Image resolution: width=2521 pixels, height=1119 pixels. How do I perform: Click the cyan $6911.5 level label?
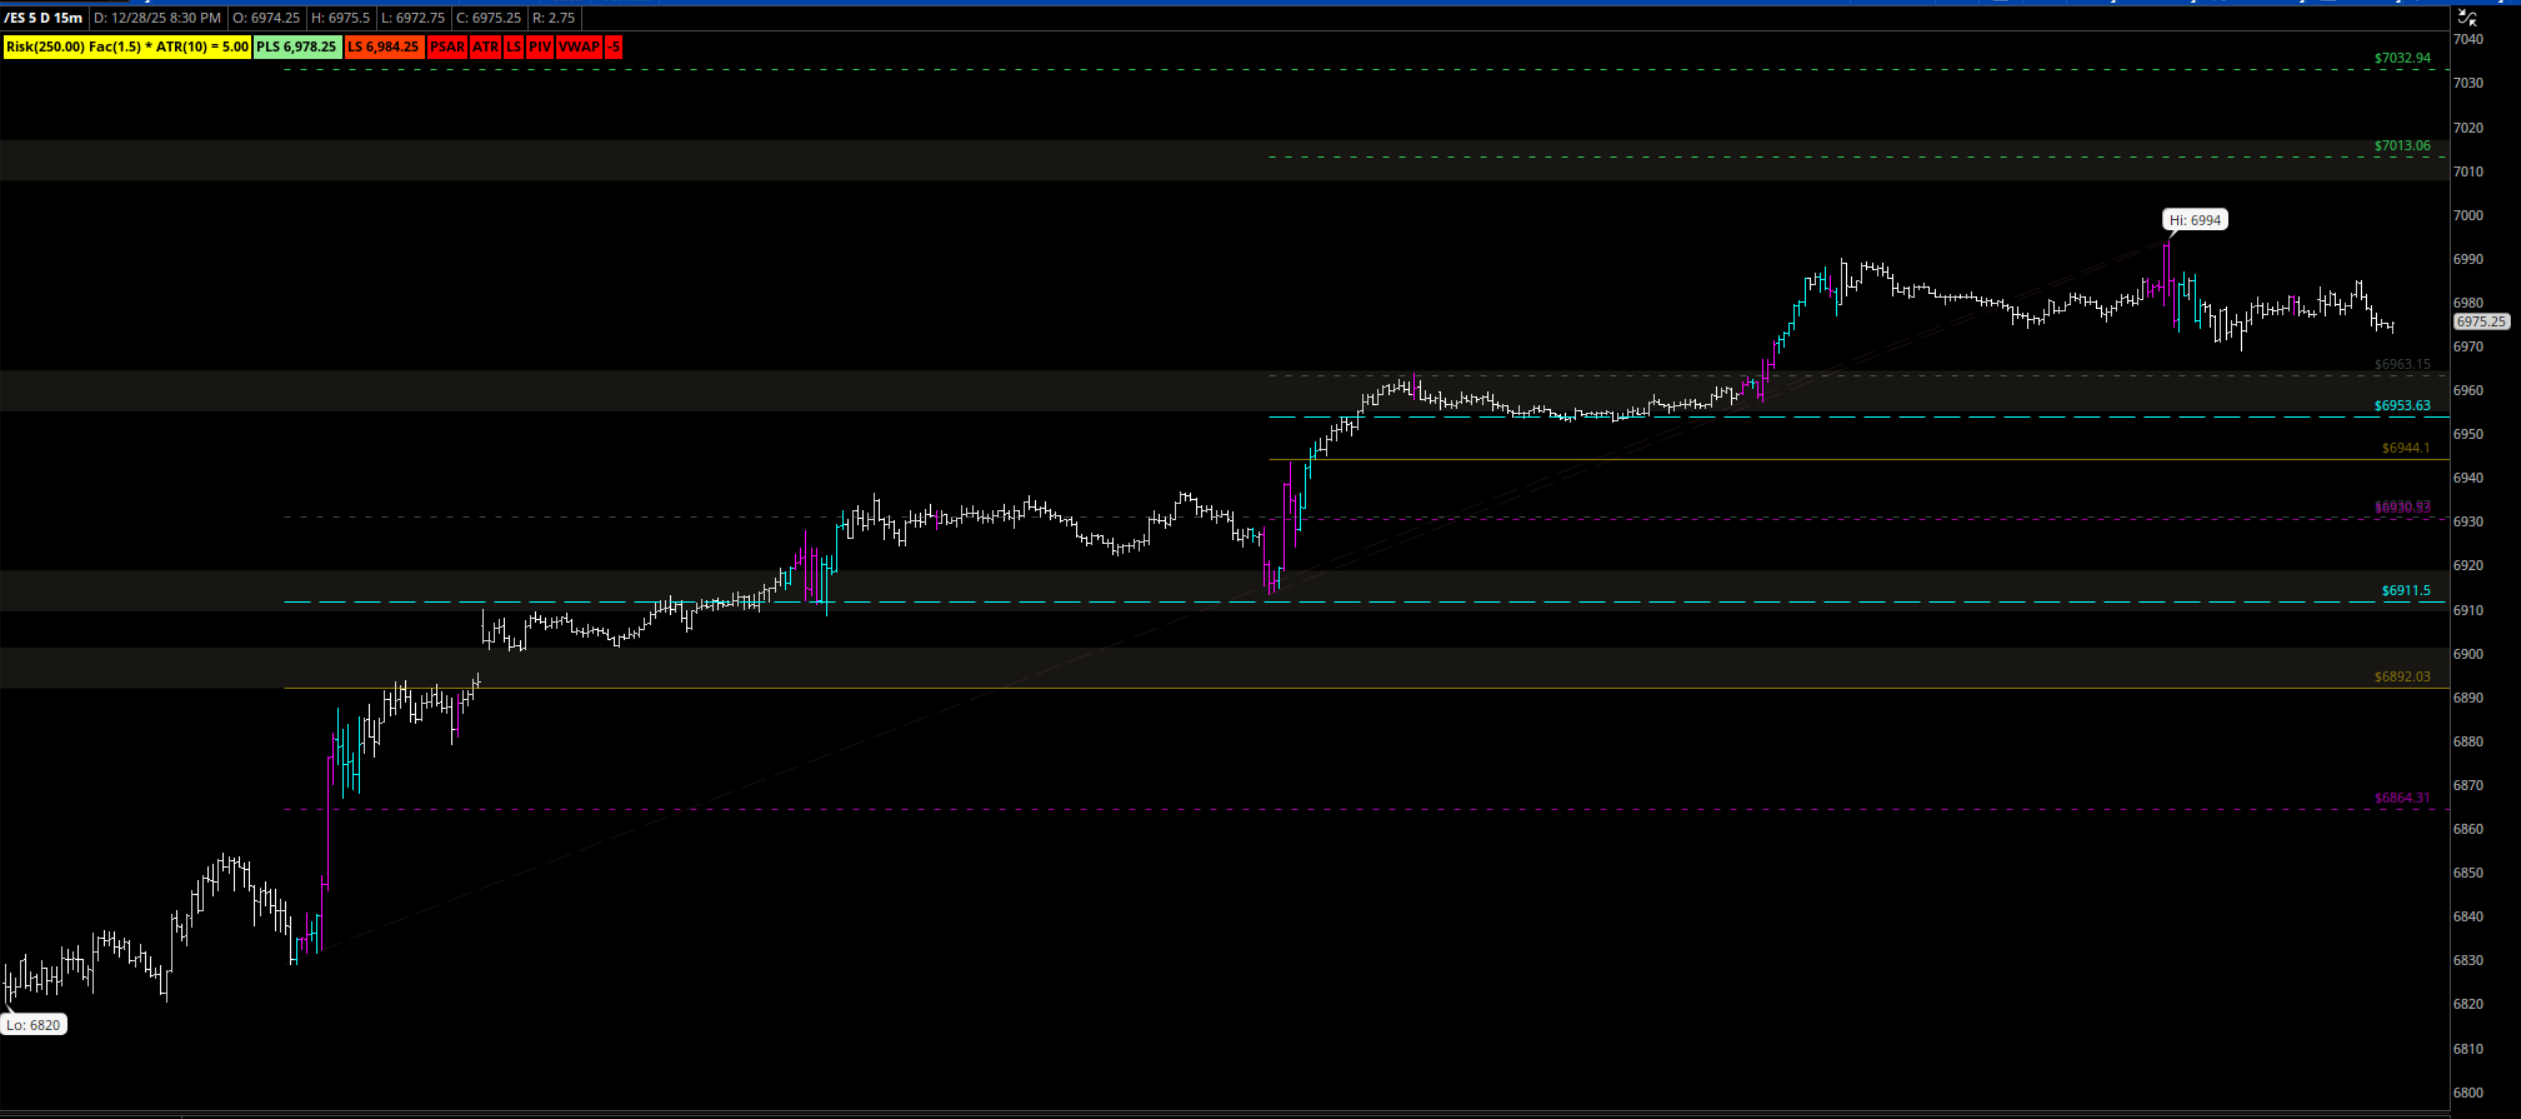pos(2405,591)
